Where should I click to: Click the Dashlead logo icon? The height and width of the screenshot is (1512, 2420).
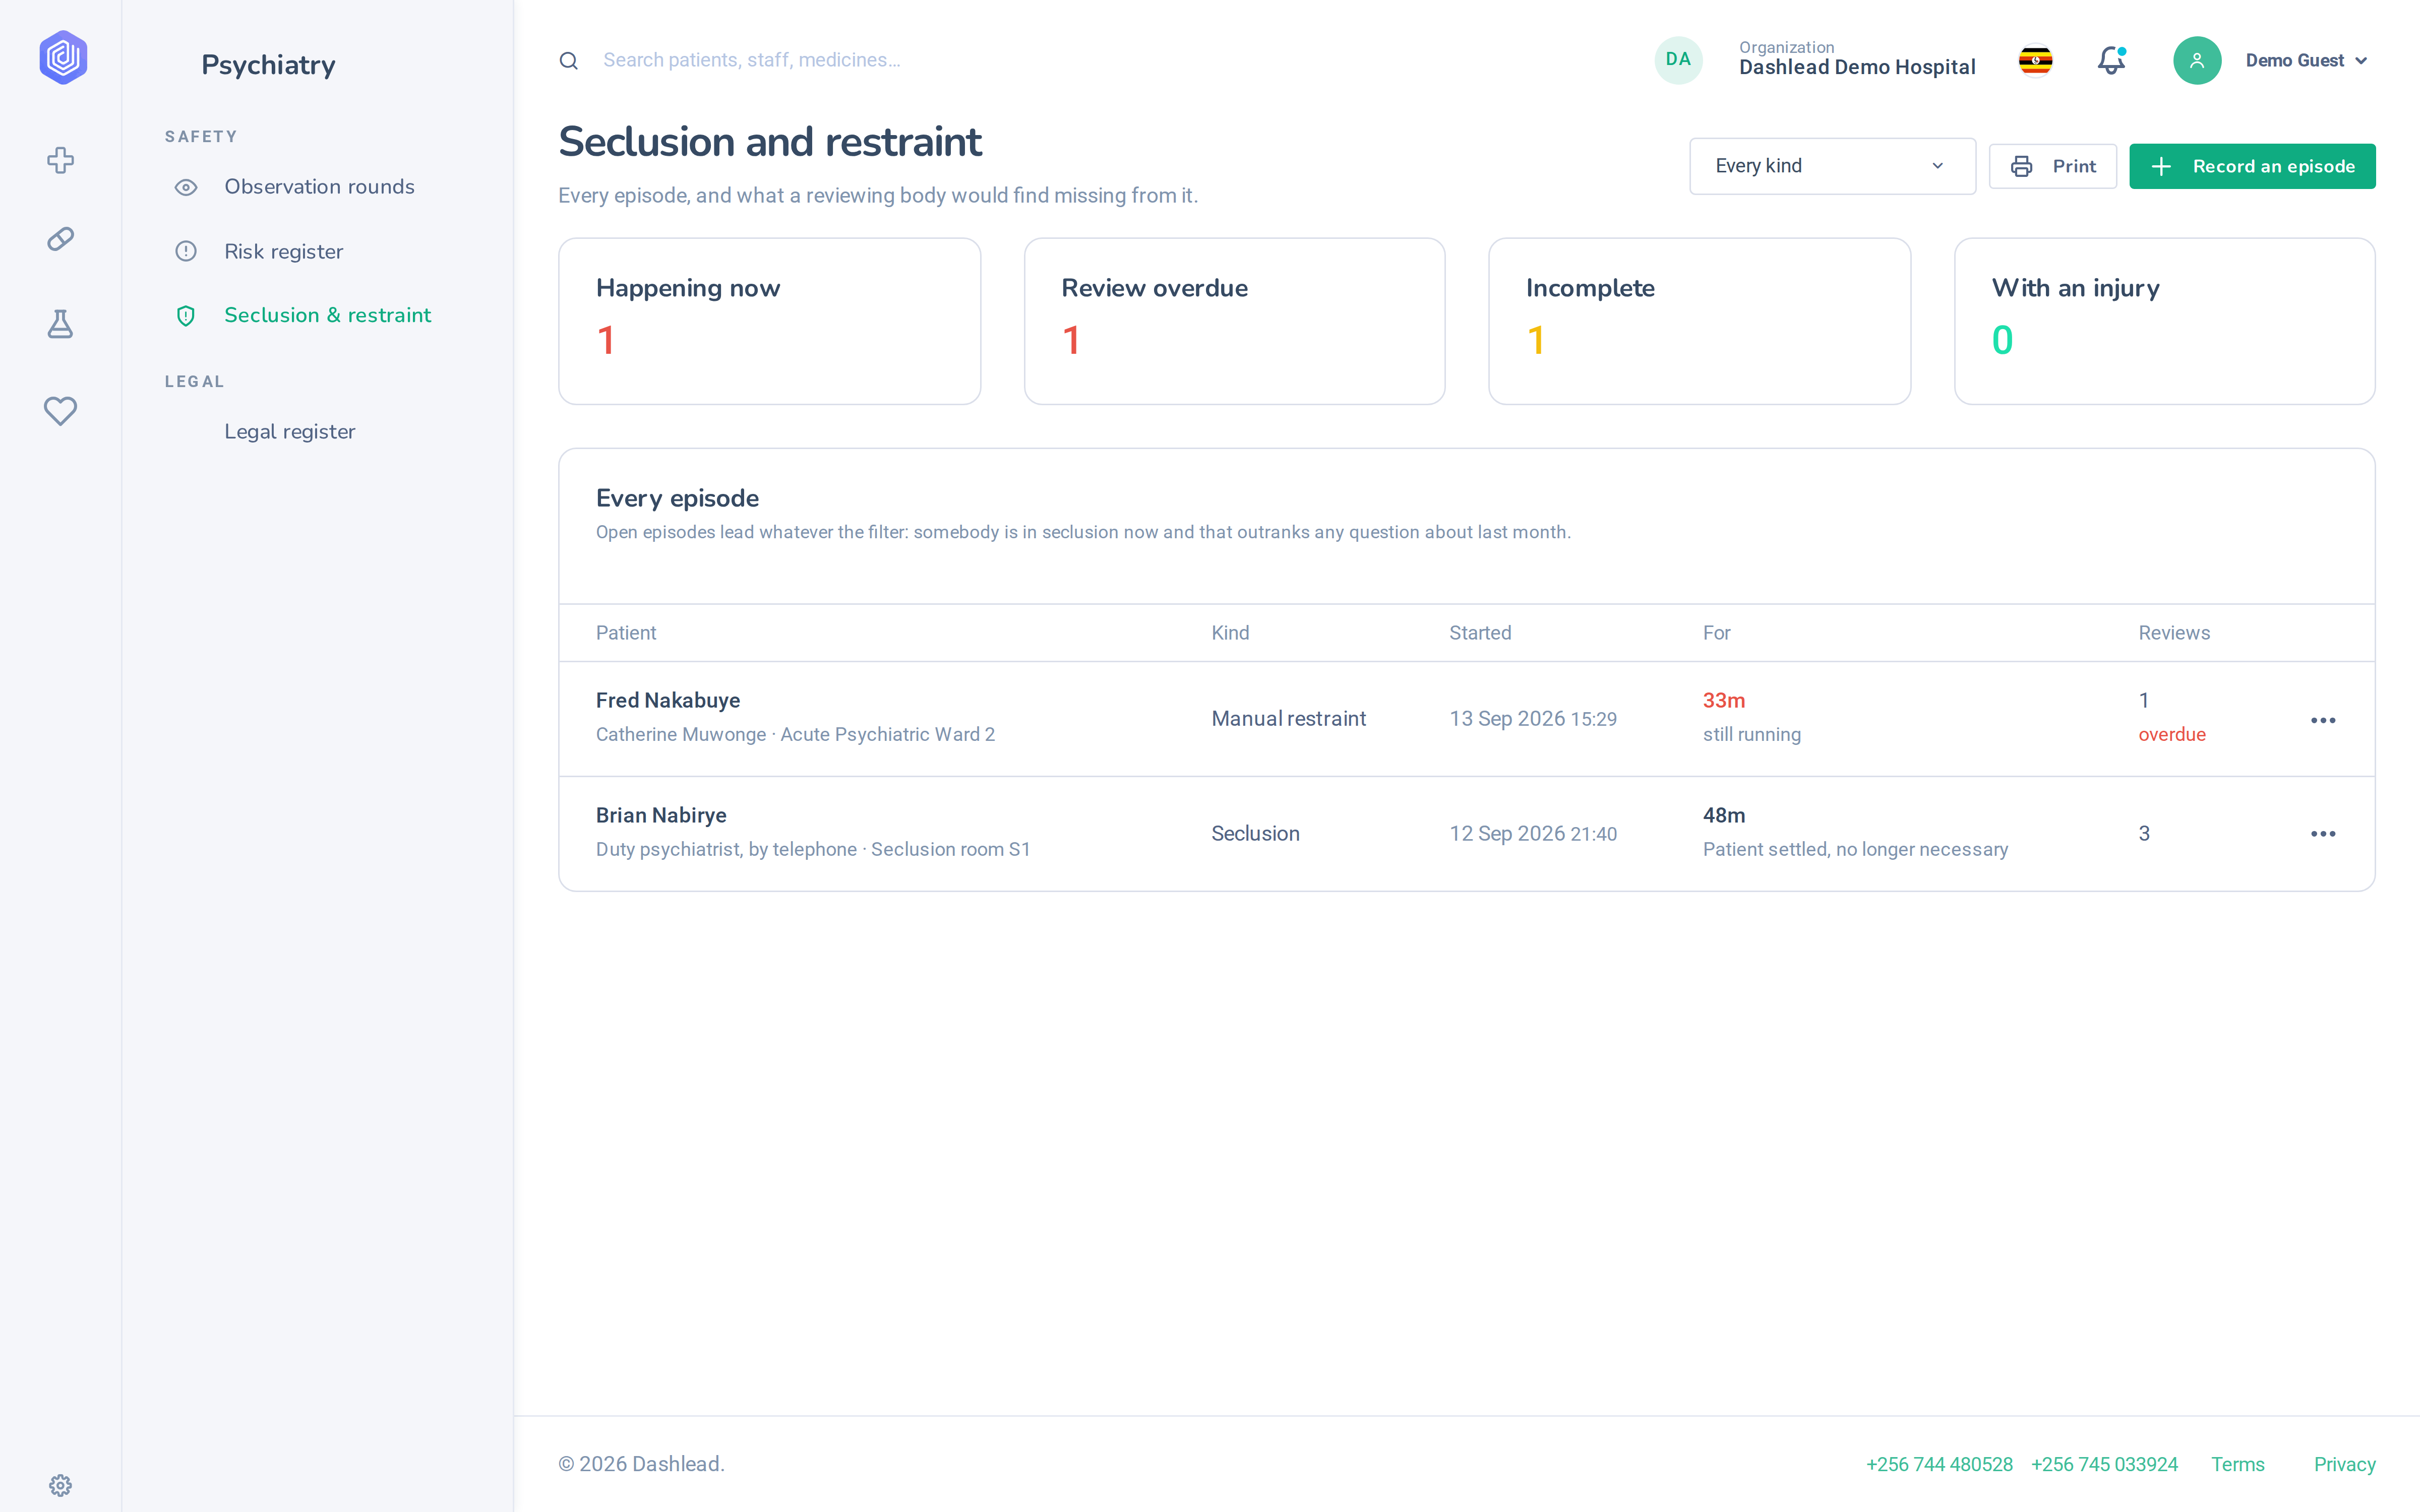coord(63,58)
